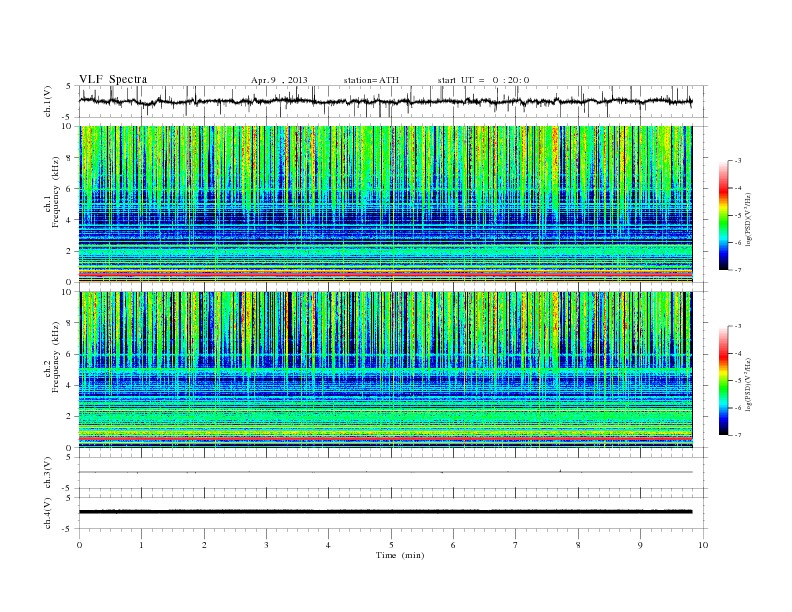The width and height of the screenshot is (792, 612).
Task: Click the ch.2 spectrogram panel
Action: (x=386, y=370)
